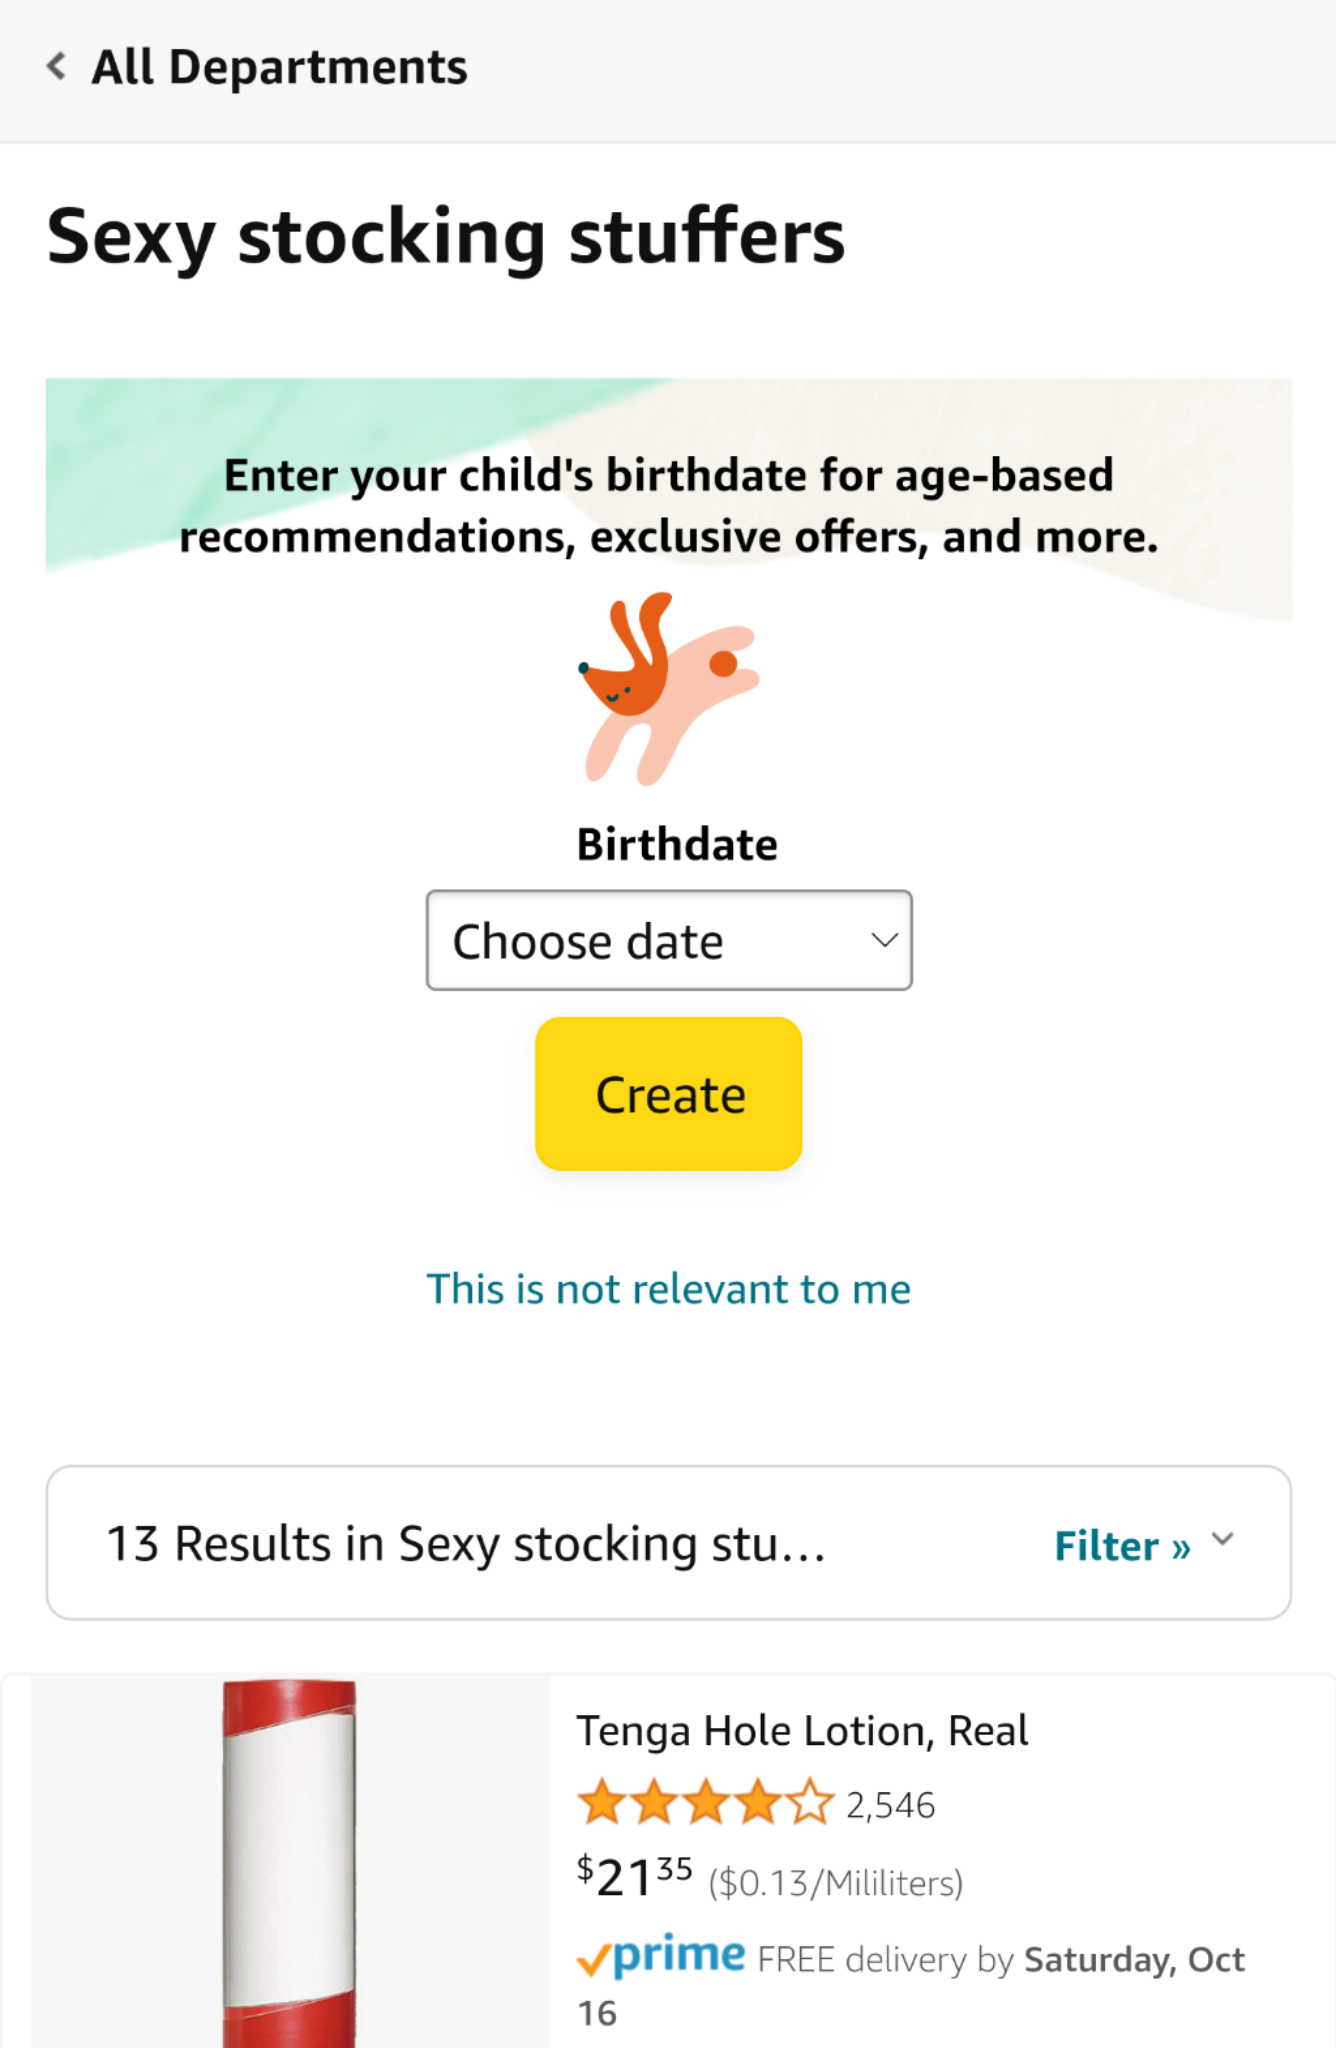Click All Departments in the header
Image resolution: width=1336 pixels, height=2048 pixels.
pyautogui.click(x=279, y=66)
